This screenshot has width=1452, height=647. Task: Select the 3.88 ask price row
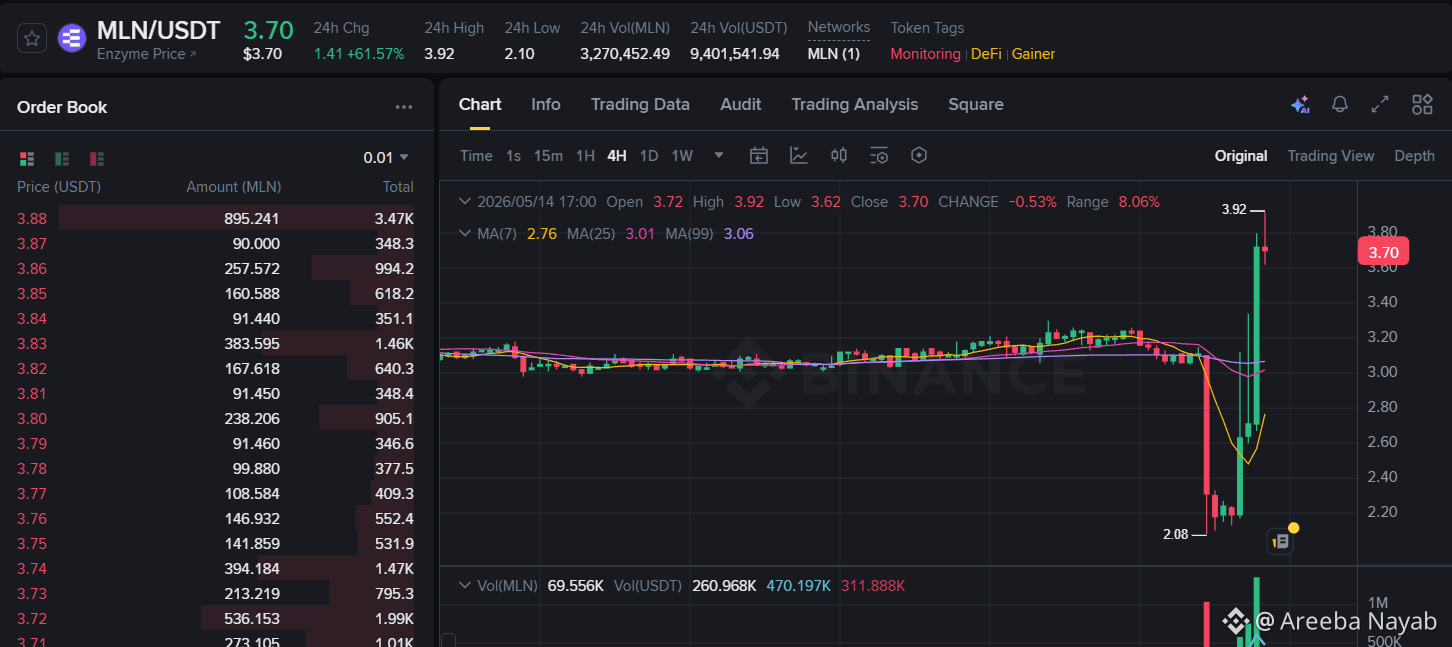(x=215, y=218)
